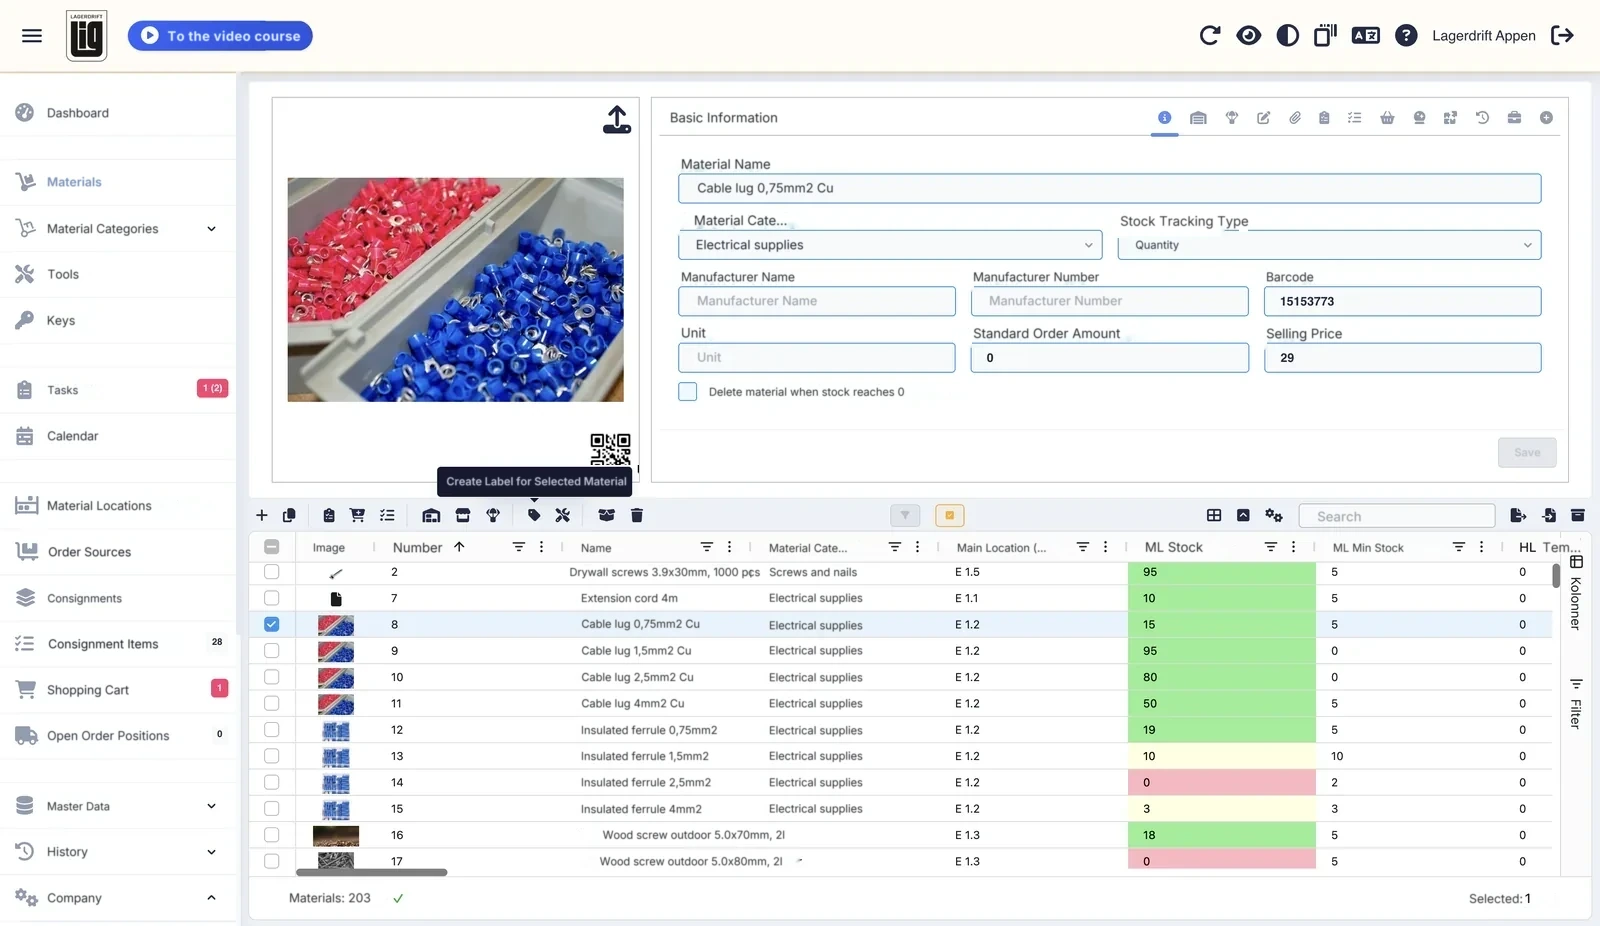Click the logout arrow icon
This screenshot has height=926, width=1600.
1562,36
